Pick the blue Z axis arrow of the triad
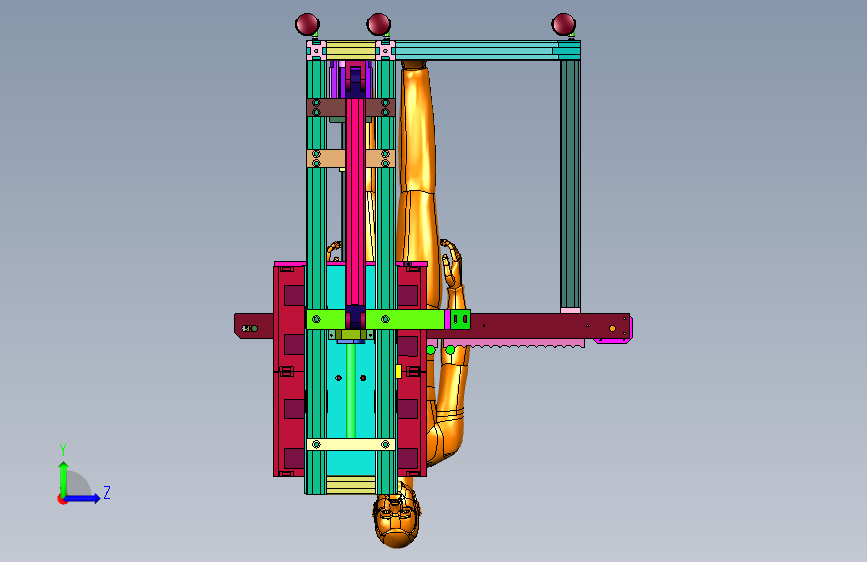The width and height of the screenshot is (867, 562). point(82,498)
